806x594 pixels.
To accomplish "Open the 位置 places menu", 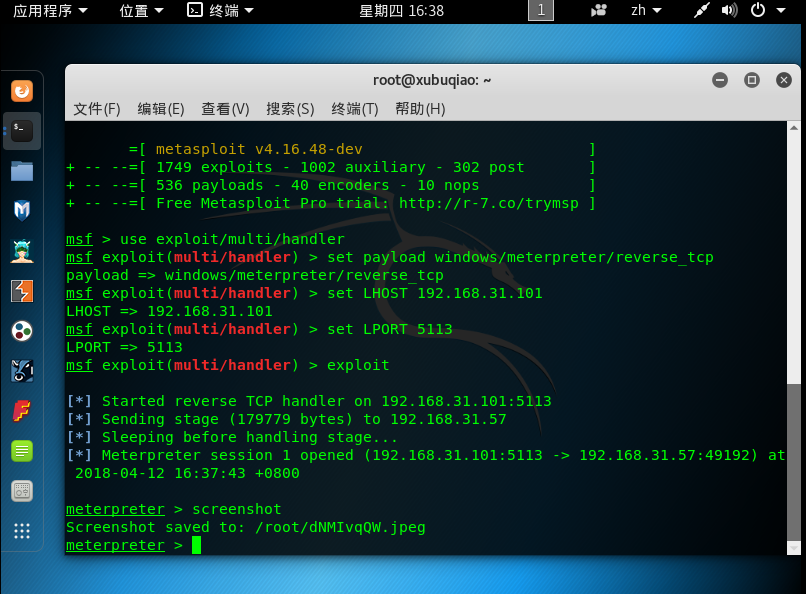I will click(141, 11).
